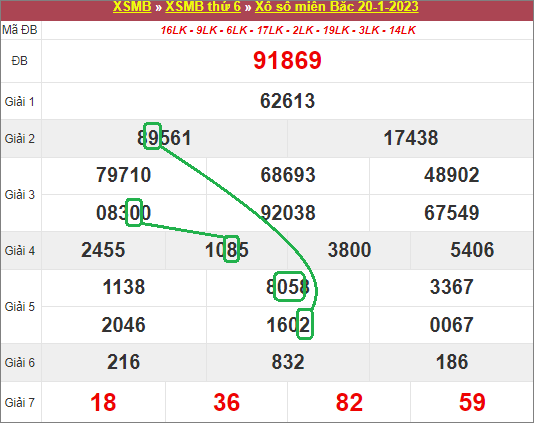Select the Giải 5 number 3367
This screenshot has height=423, width=534.
452,287
